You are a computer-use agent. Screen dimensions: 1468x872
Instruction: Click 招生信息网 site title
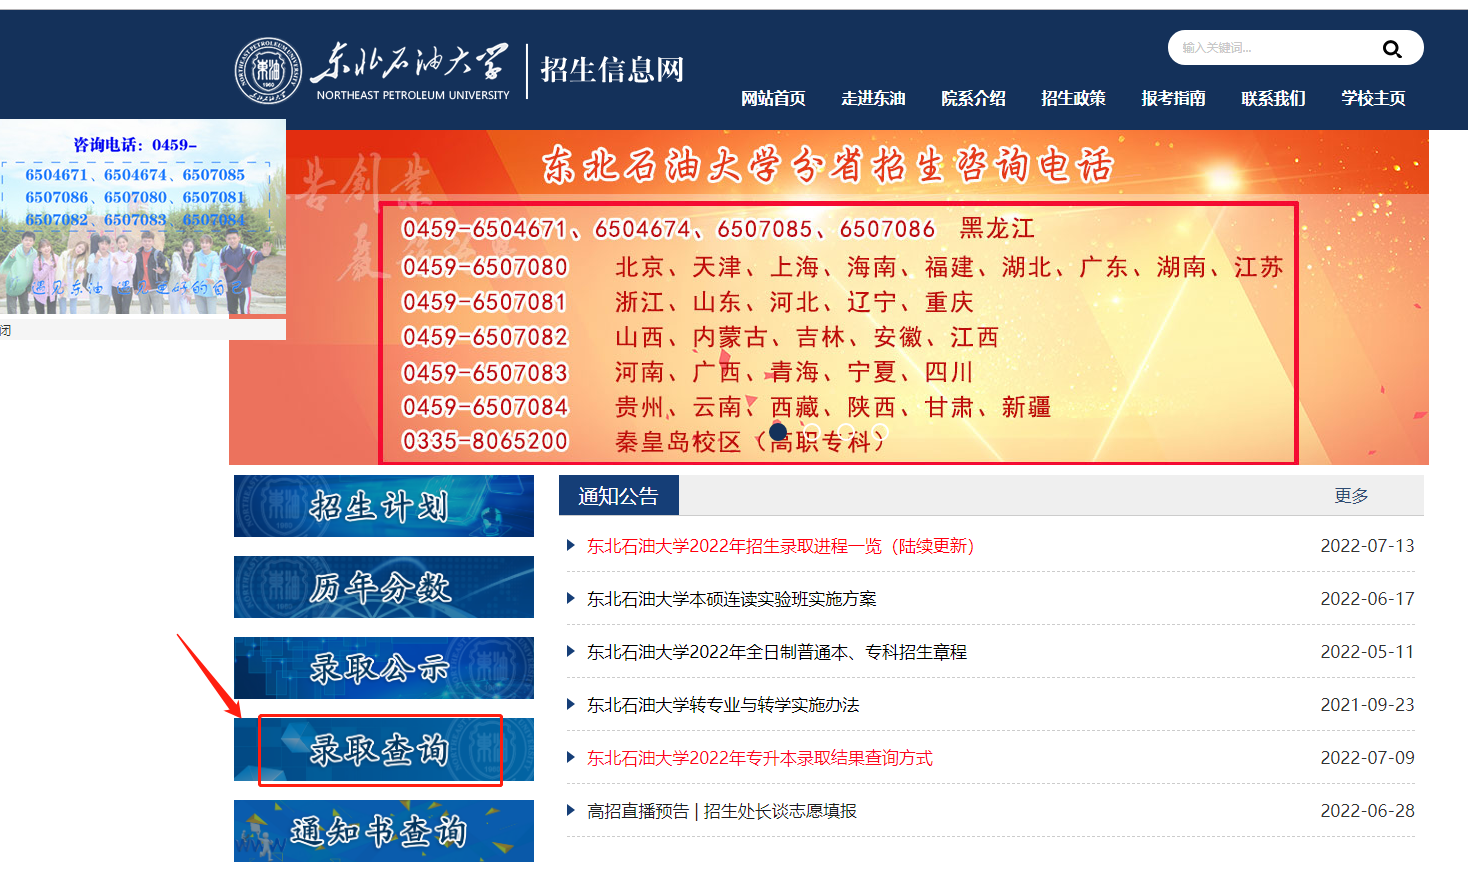pyautogui.click(x=612, y=70)
